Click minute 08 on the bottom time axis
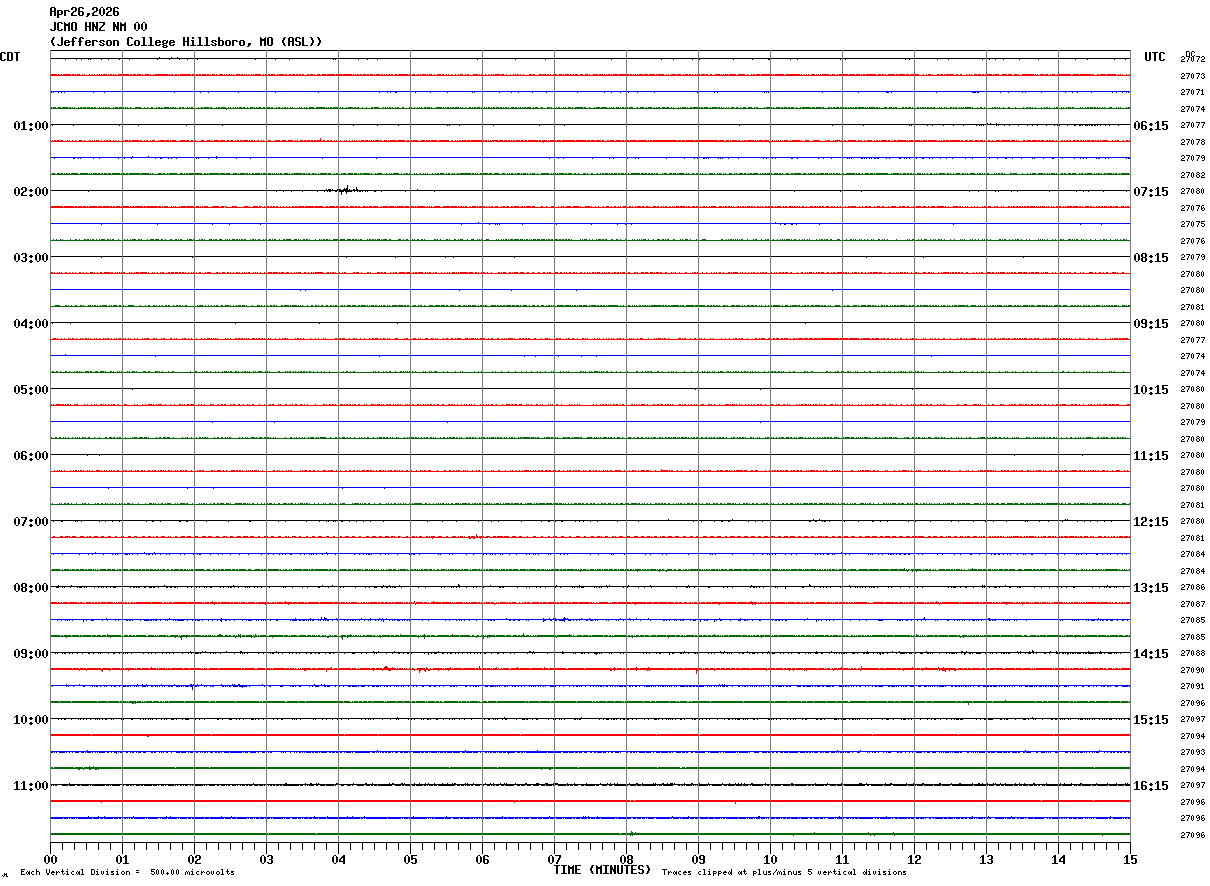The image size is (1210, 886). point(627,859)
